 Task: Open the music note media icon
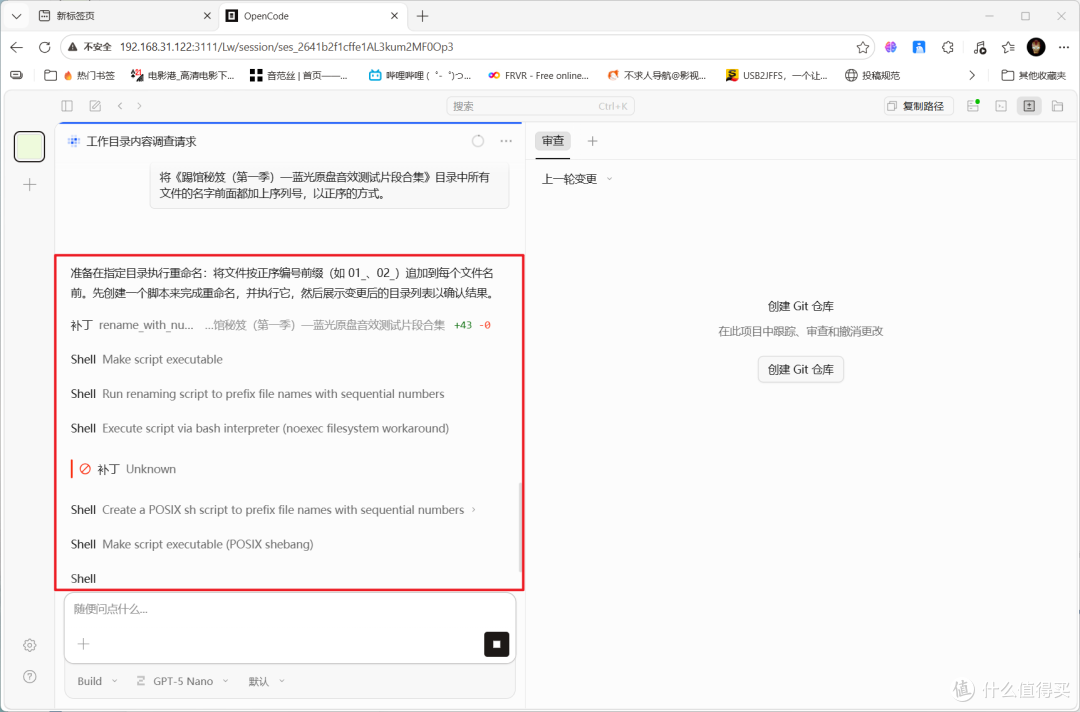[979, 47]
